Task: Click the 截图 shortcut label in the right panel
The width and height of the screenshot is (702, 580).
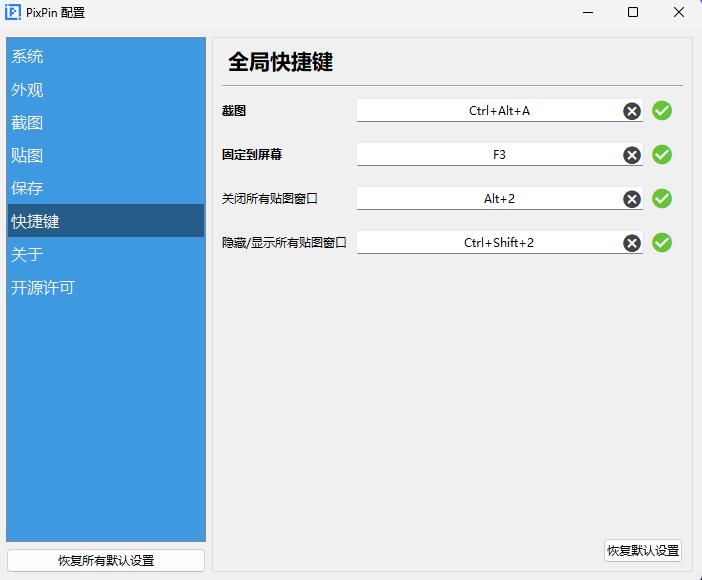Action: click(x=234, y=111)
